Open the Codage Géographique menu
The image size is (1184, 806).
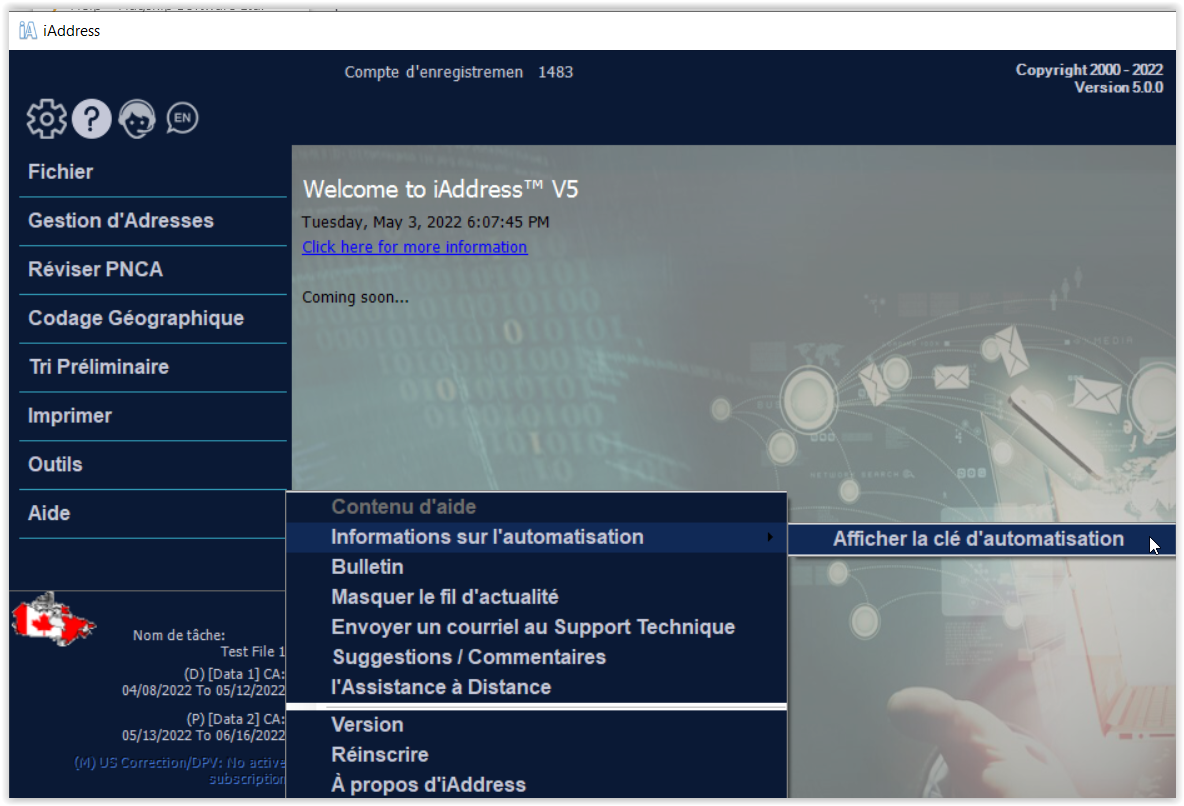(x=153, y=318)
